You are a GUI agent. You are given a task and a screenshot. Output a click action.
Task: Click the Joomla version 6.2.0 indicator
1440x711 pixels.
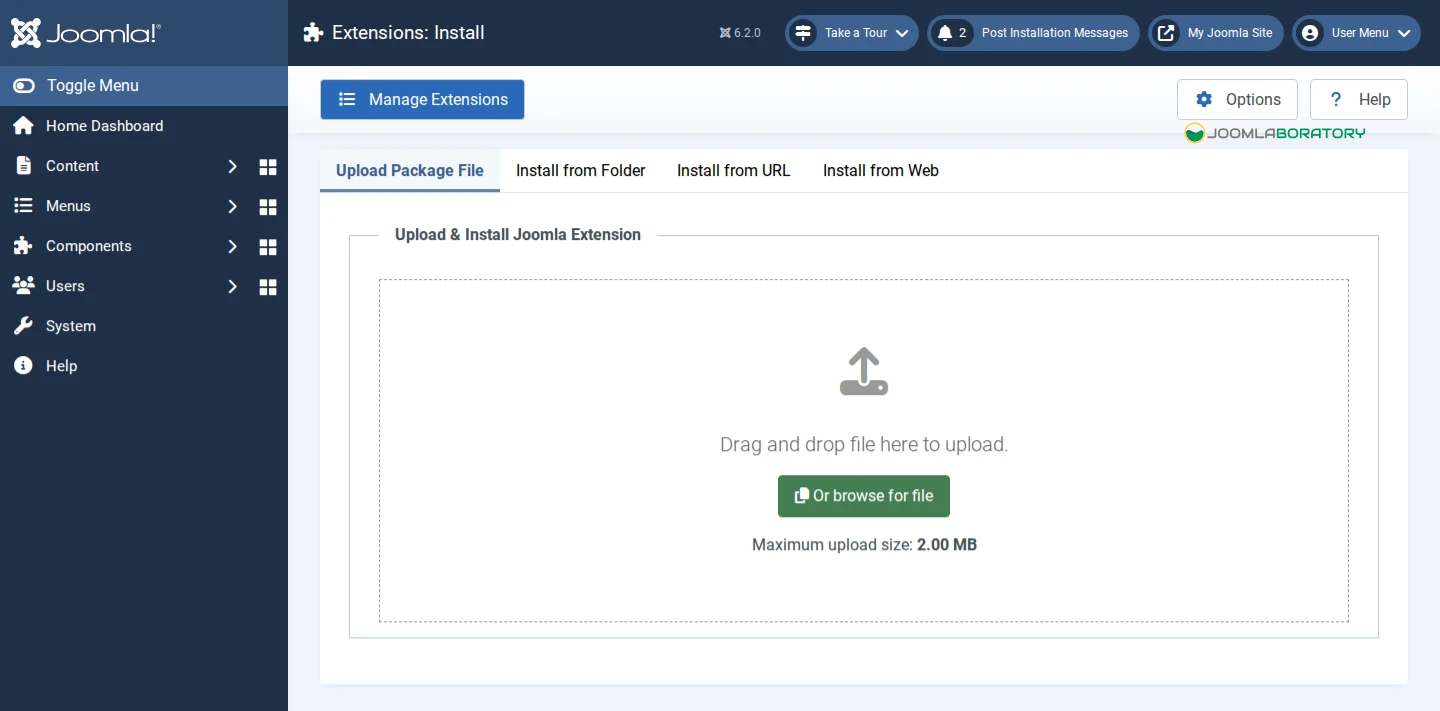740,33
